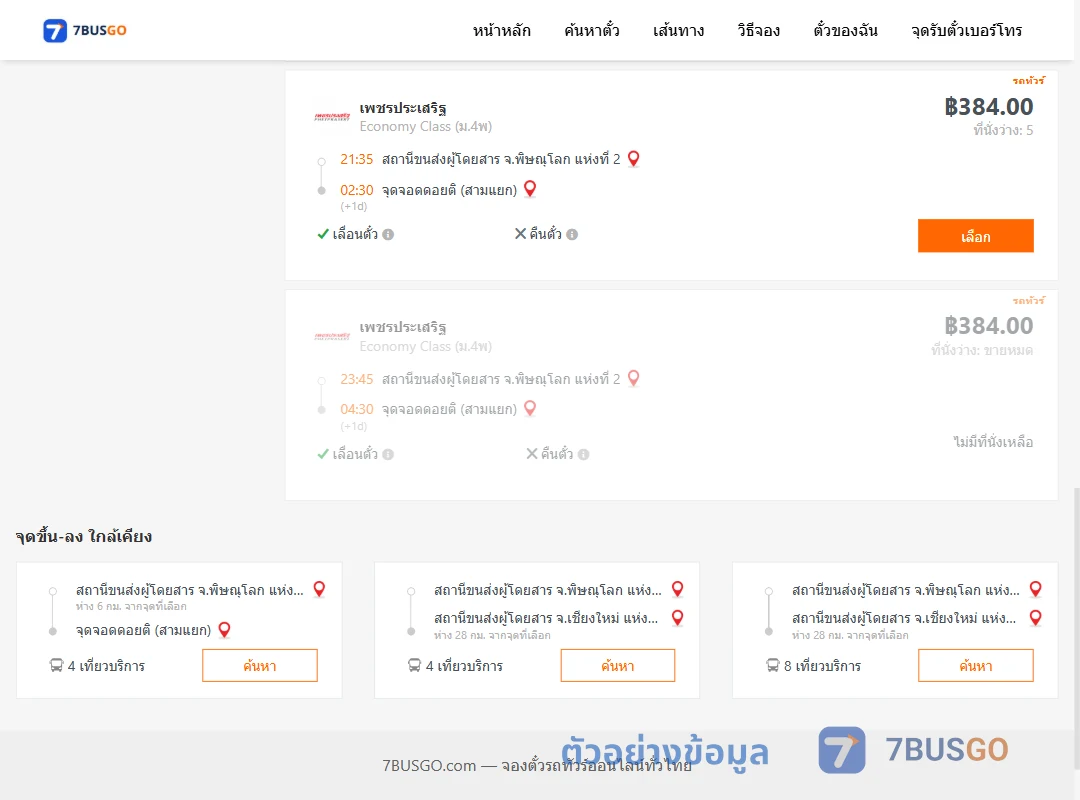Show เลื่อนตั๋ว info icon on 23:45 trip
The image size is (1080, 800).
pos(388,454)
